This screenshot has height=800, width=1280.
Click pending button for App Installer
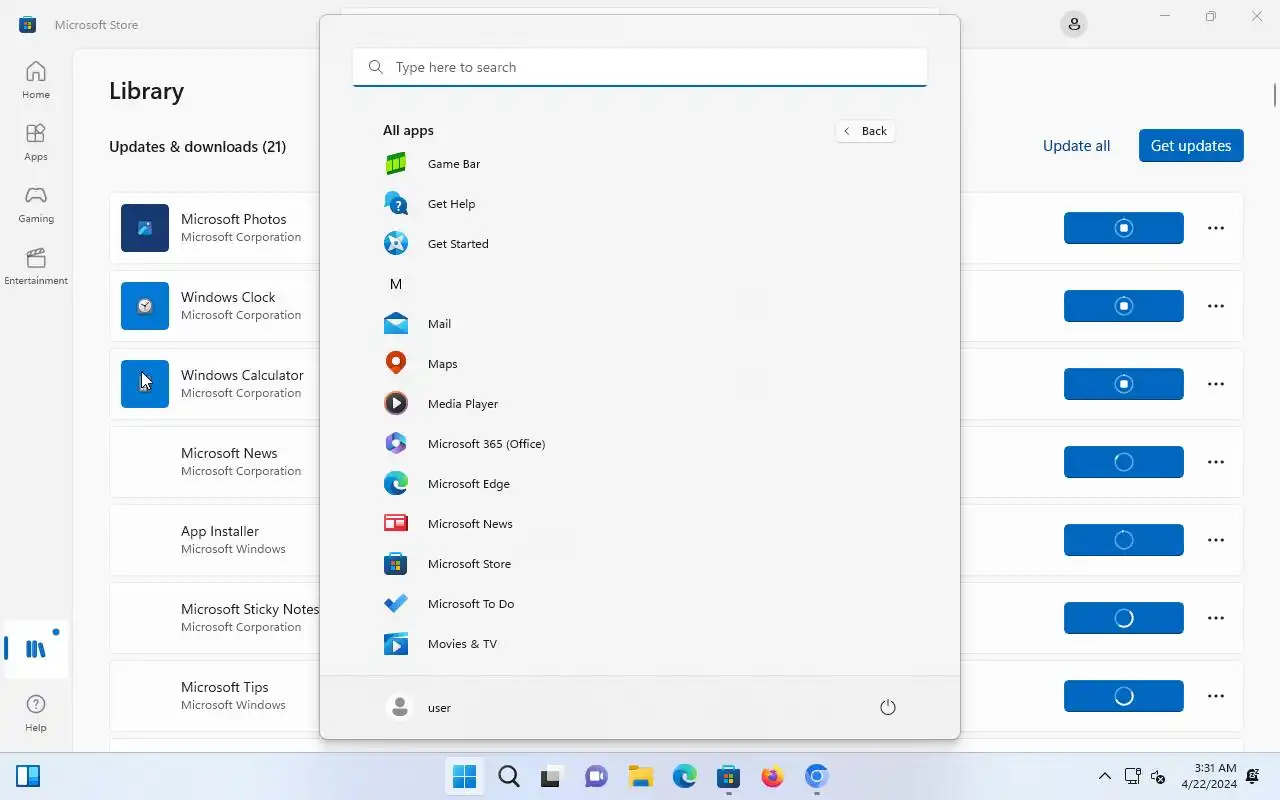pyautogui.click(x=1124, y=540)
